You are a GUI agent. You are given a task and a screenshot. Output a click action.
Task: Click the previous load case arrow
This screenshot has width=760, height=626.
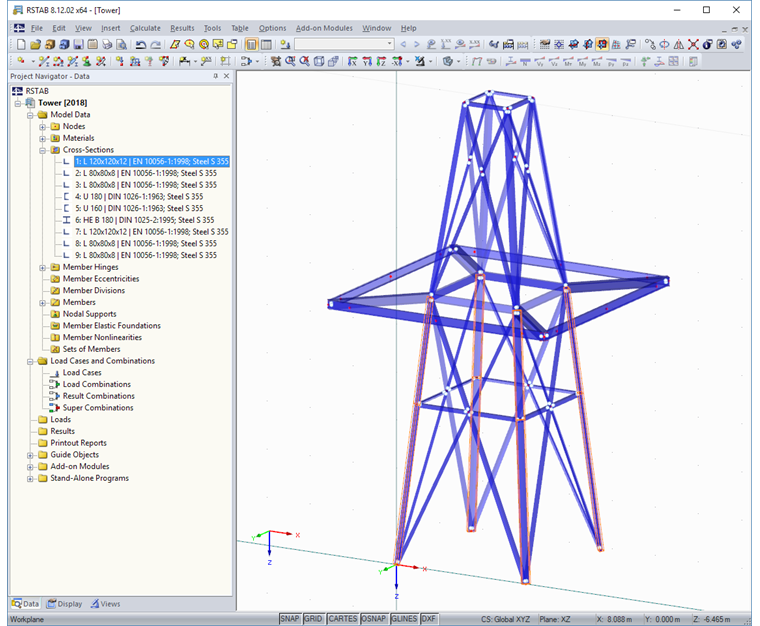click(403, 45)
